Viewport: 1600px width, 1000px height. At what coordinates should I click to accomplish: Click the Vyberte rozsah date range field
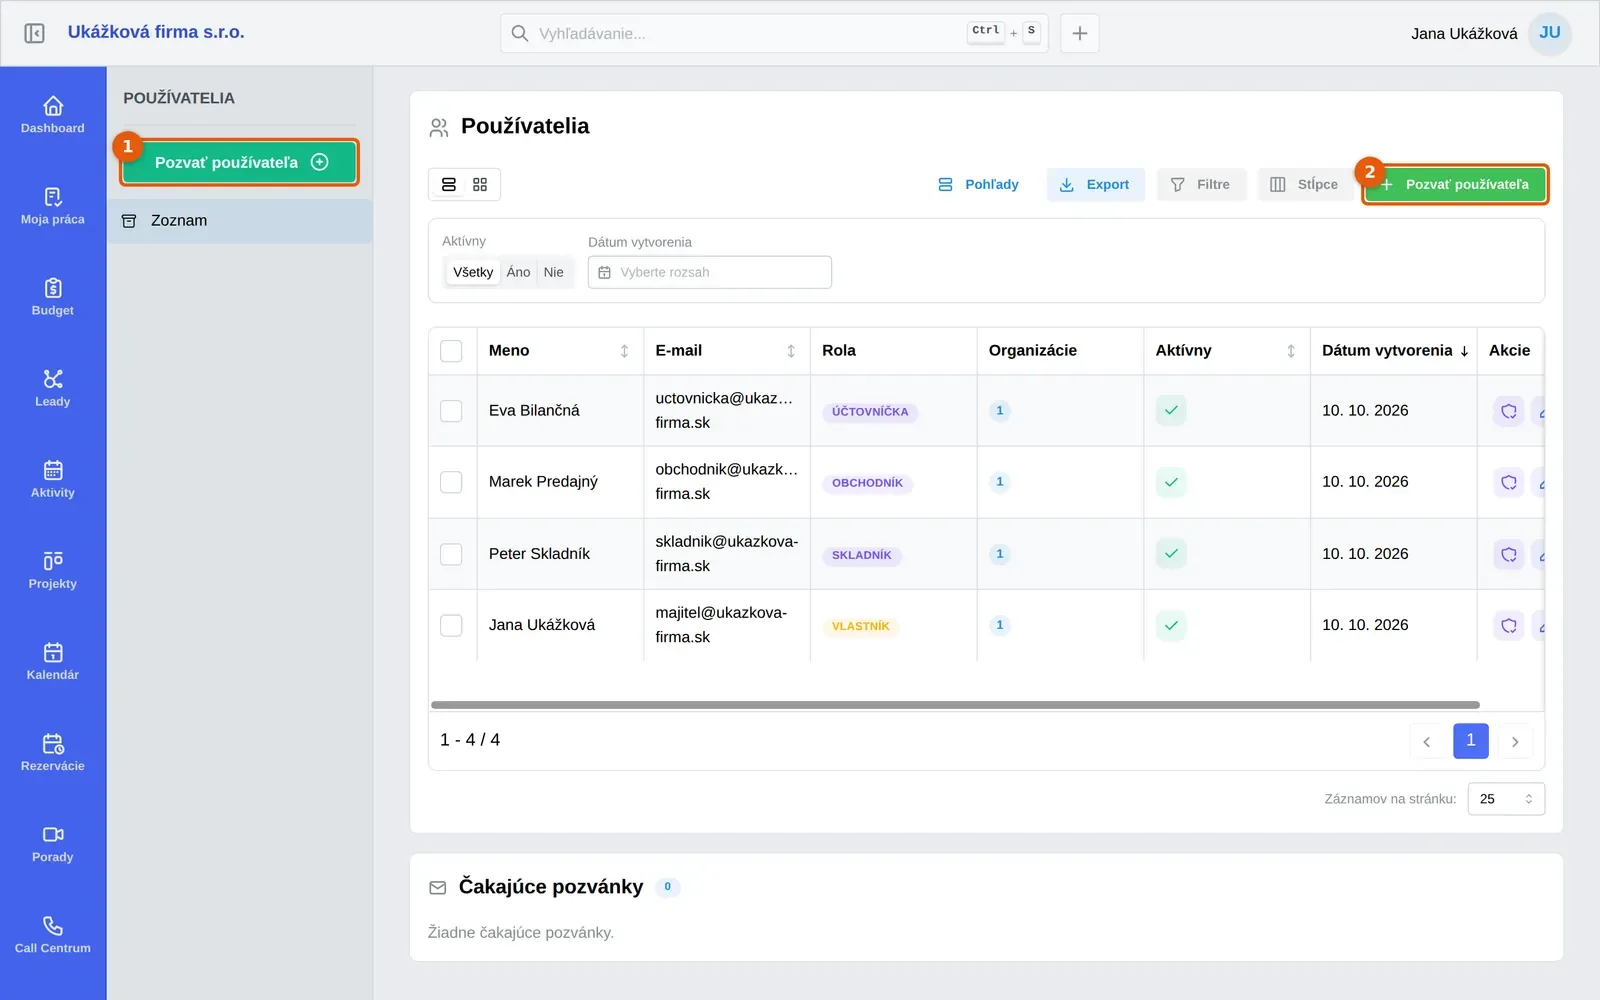710,272
